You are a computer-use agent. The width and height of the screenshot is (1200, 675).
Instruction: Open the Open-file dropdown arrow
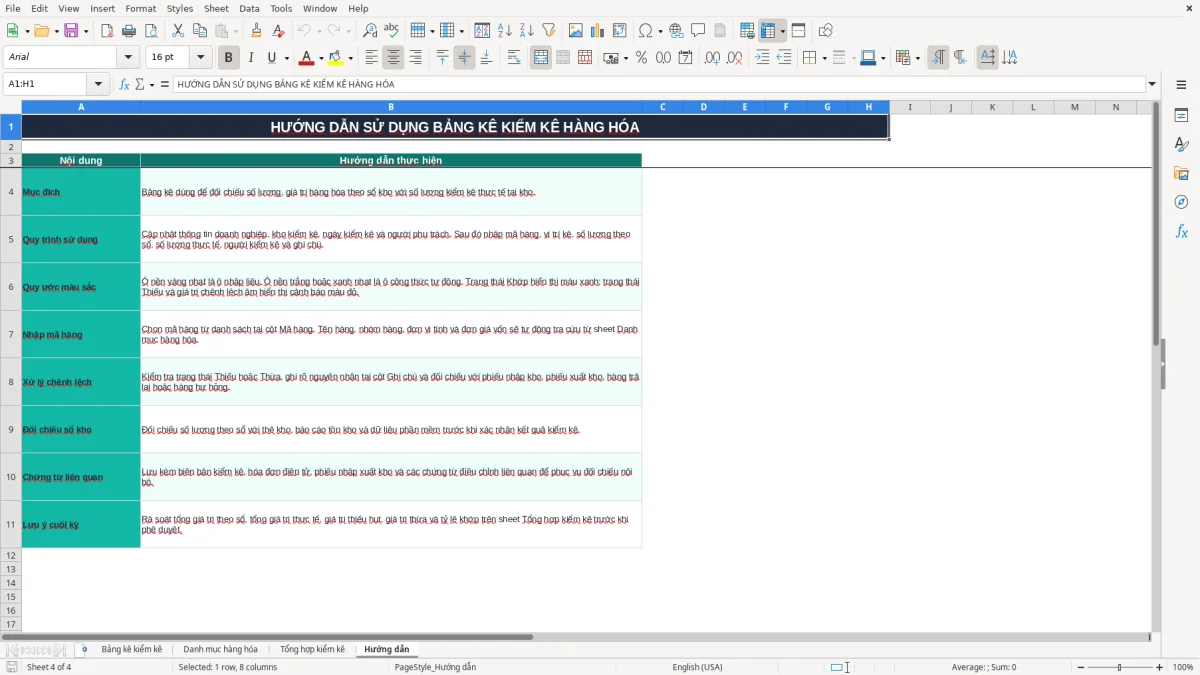[x=57, y=31]
